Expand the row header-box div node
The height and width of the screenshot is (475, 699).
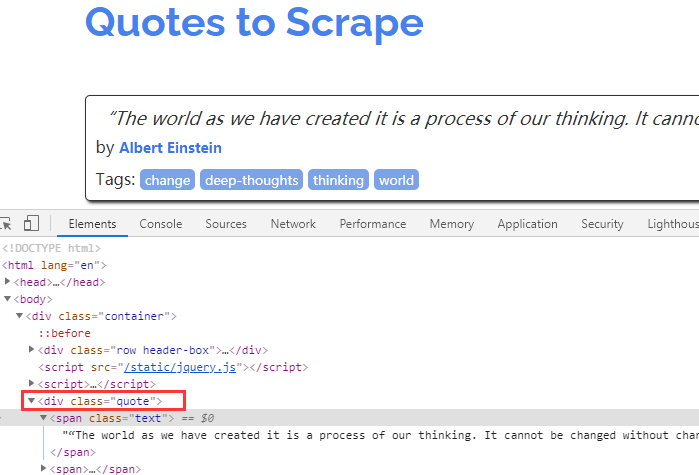point(32,350)
